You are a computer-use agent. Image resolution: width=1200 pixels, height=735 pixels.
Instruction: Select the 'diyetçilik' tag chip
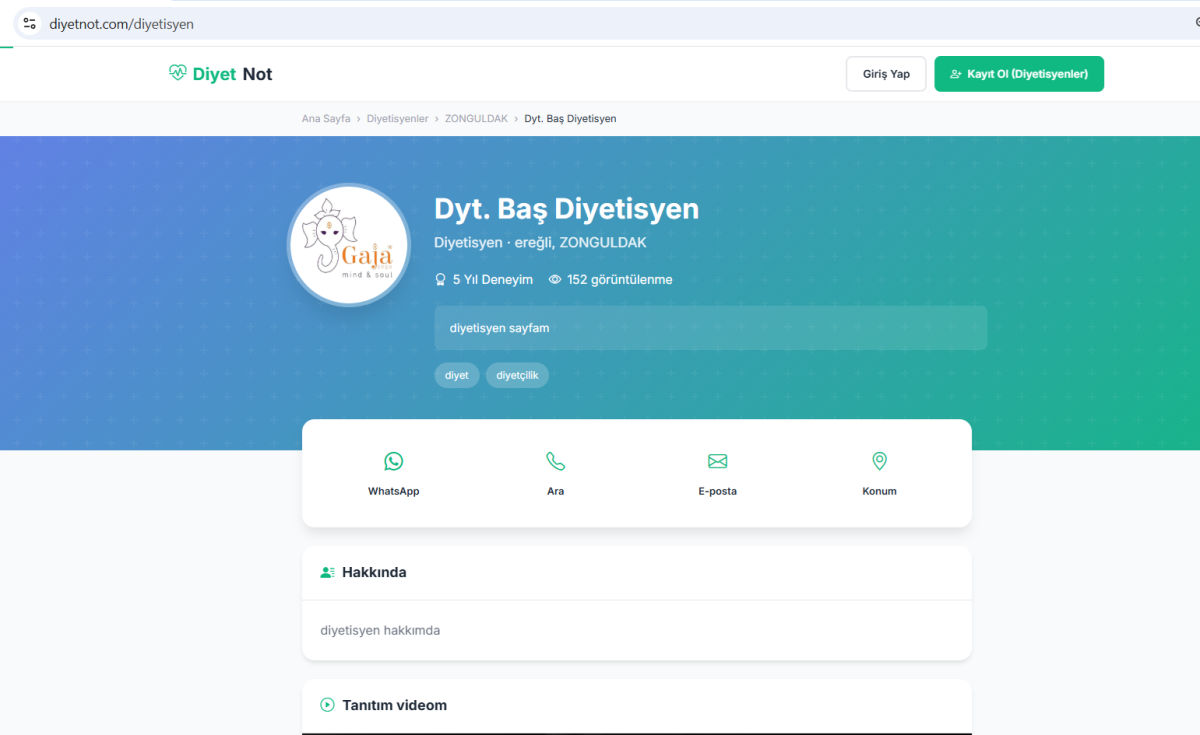pyautogui.click(x=517, y=375)
